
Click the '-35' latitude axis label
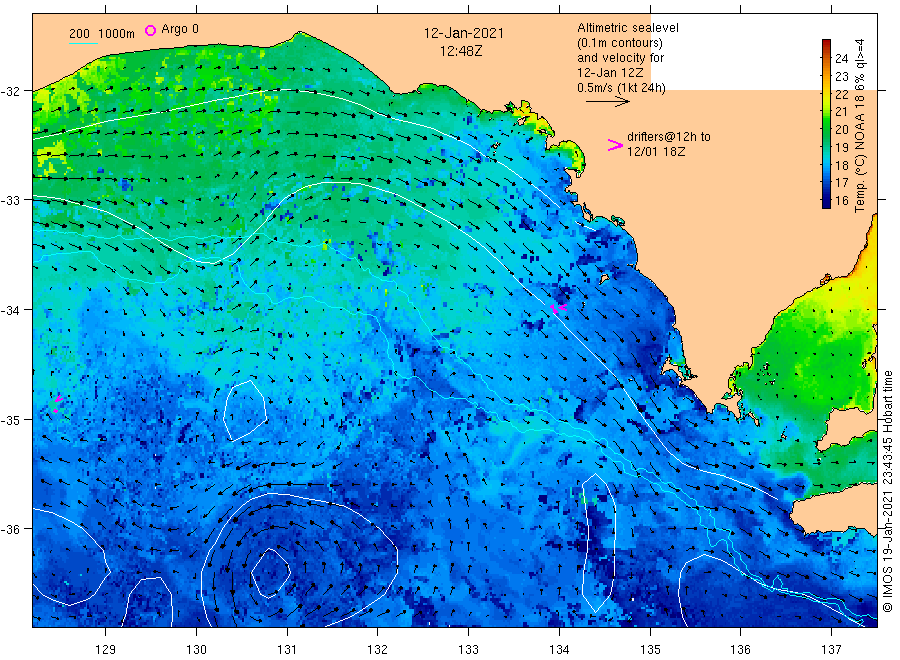[10, 420]
